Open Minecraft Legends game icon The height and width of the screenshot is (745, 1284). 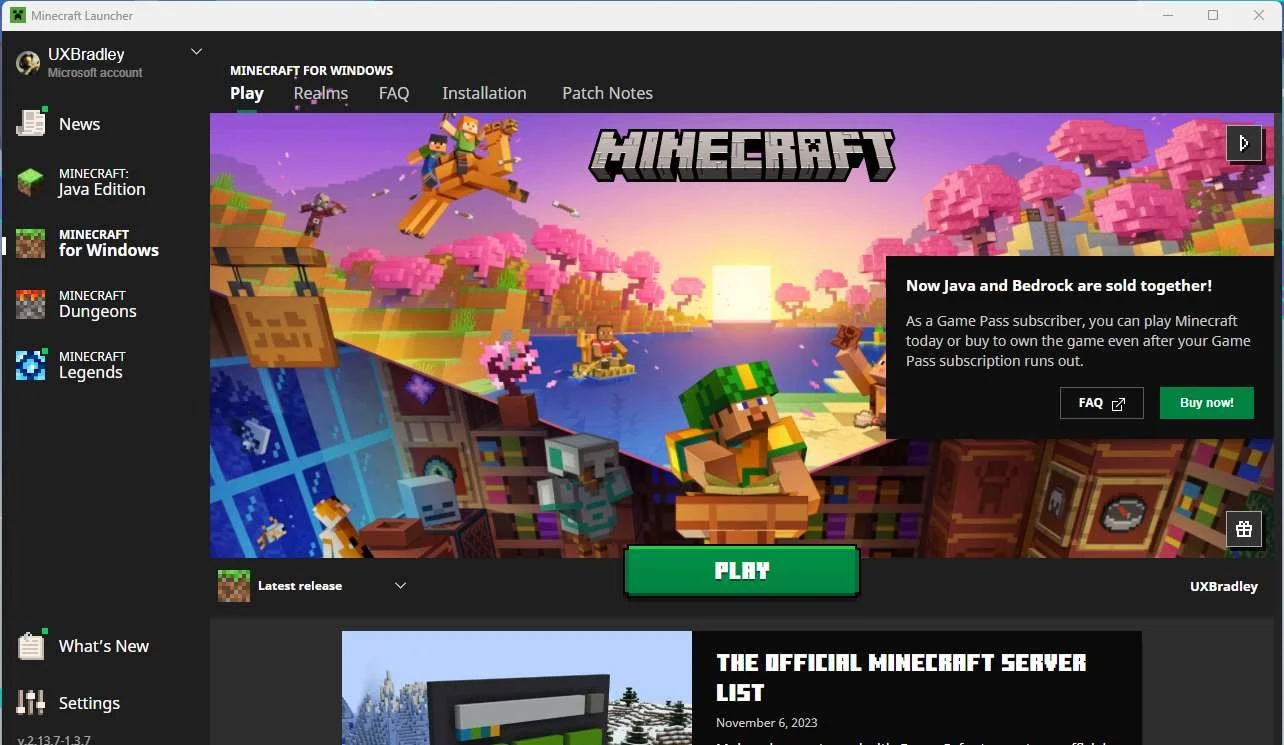click(x=31, y=365)
